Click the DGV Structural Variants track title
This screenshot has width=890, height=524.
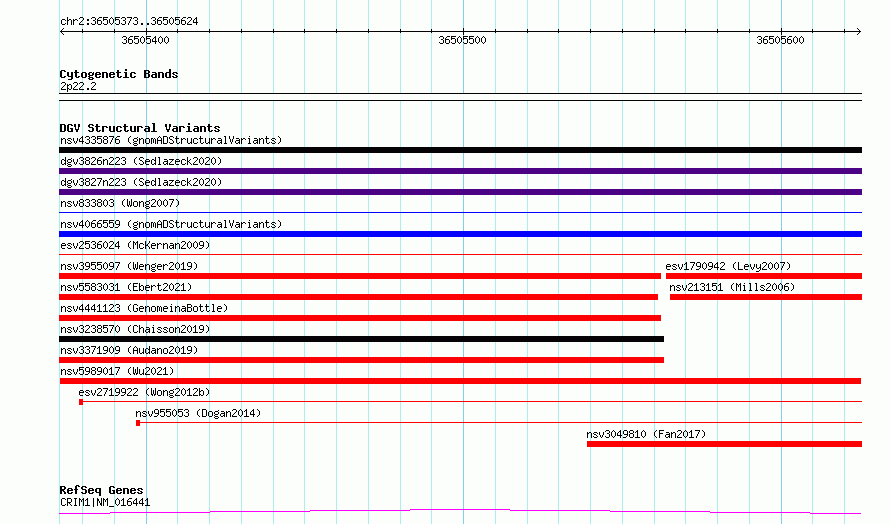(x=140, y=128)
